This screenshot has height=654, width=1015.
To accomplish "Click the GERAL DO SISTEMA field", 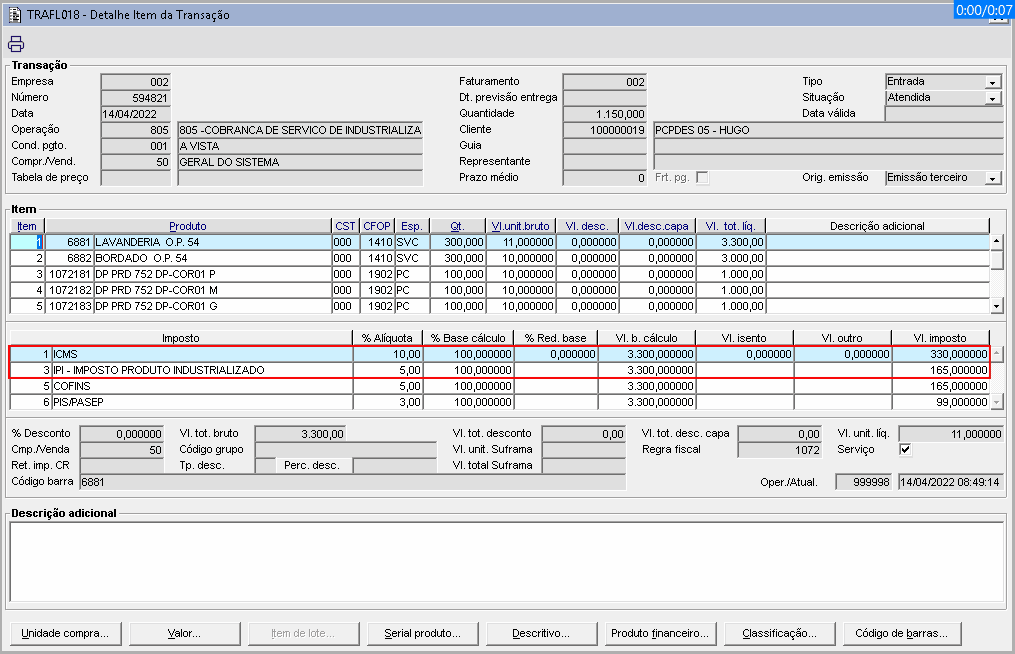I will pyautogui.click(x=300, y=162).
